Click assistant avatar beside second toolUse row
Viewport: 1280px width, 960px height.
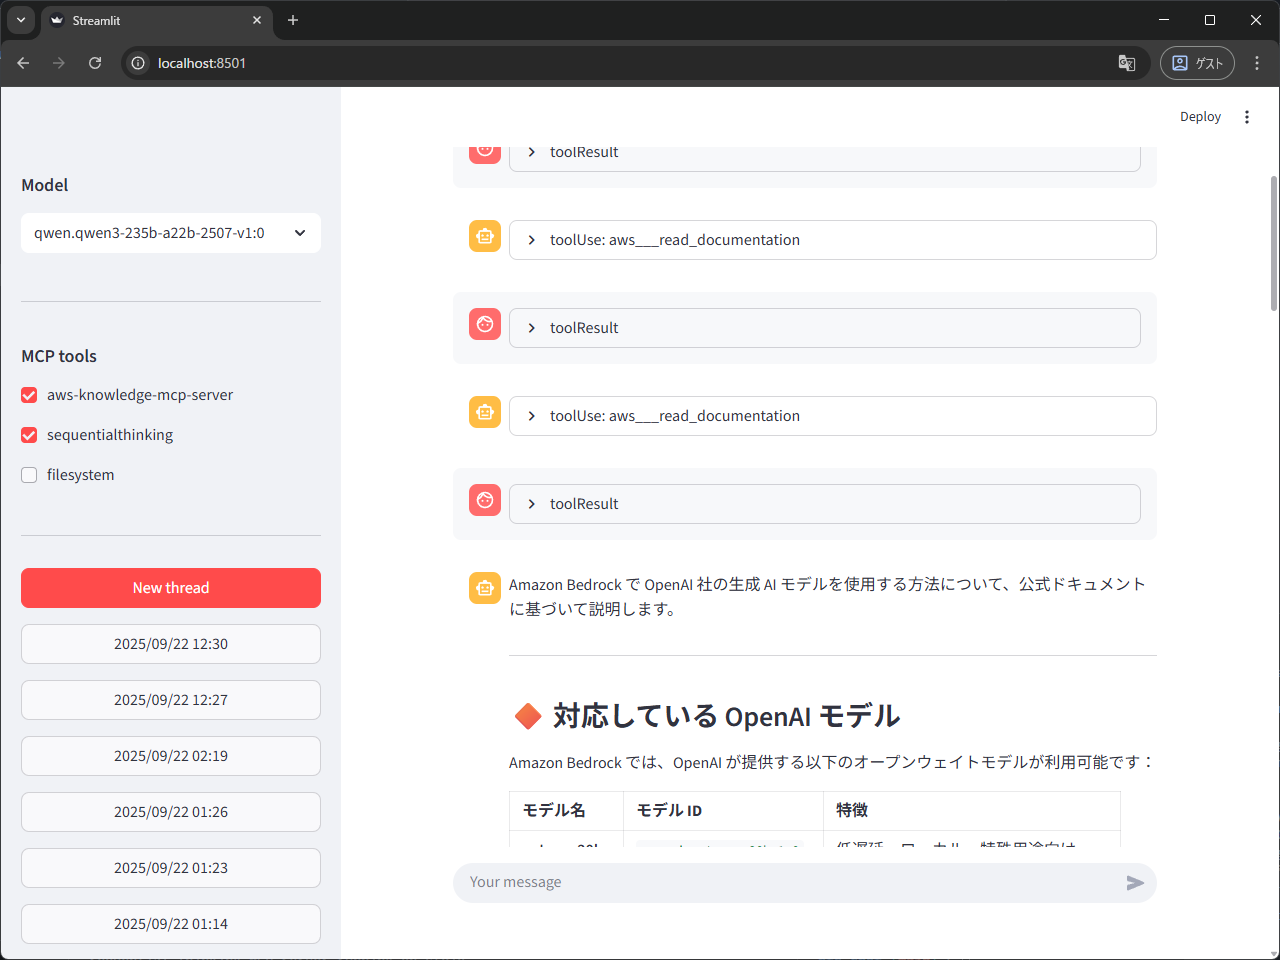pyautogui.click(x=485, y=412)
